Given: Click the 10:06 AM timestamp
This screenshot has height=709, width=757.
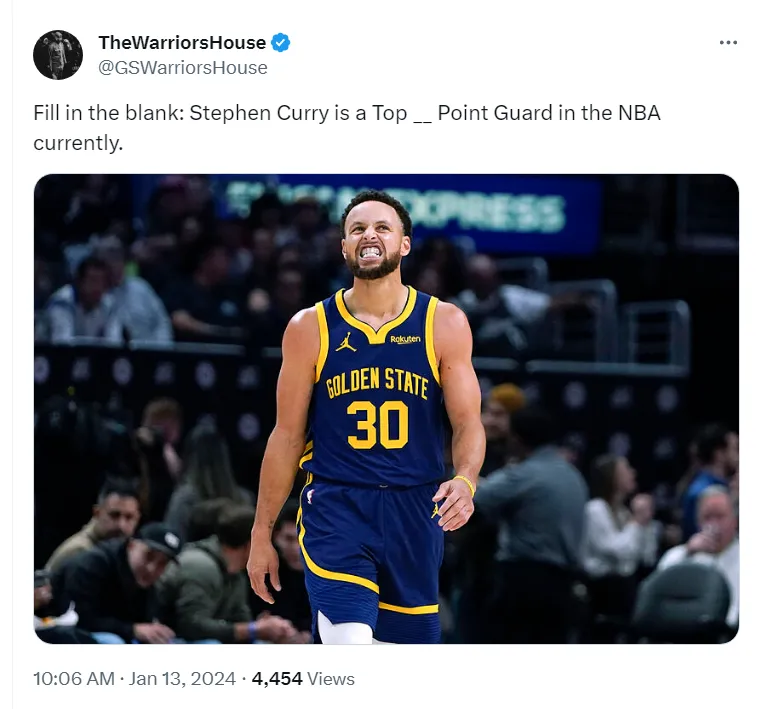Looking at the screenshot, I should pos(74,679).
